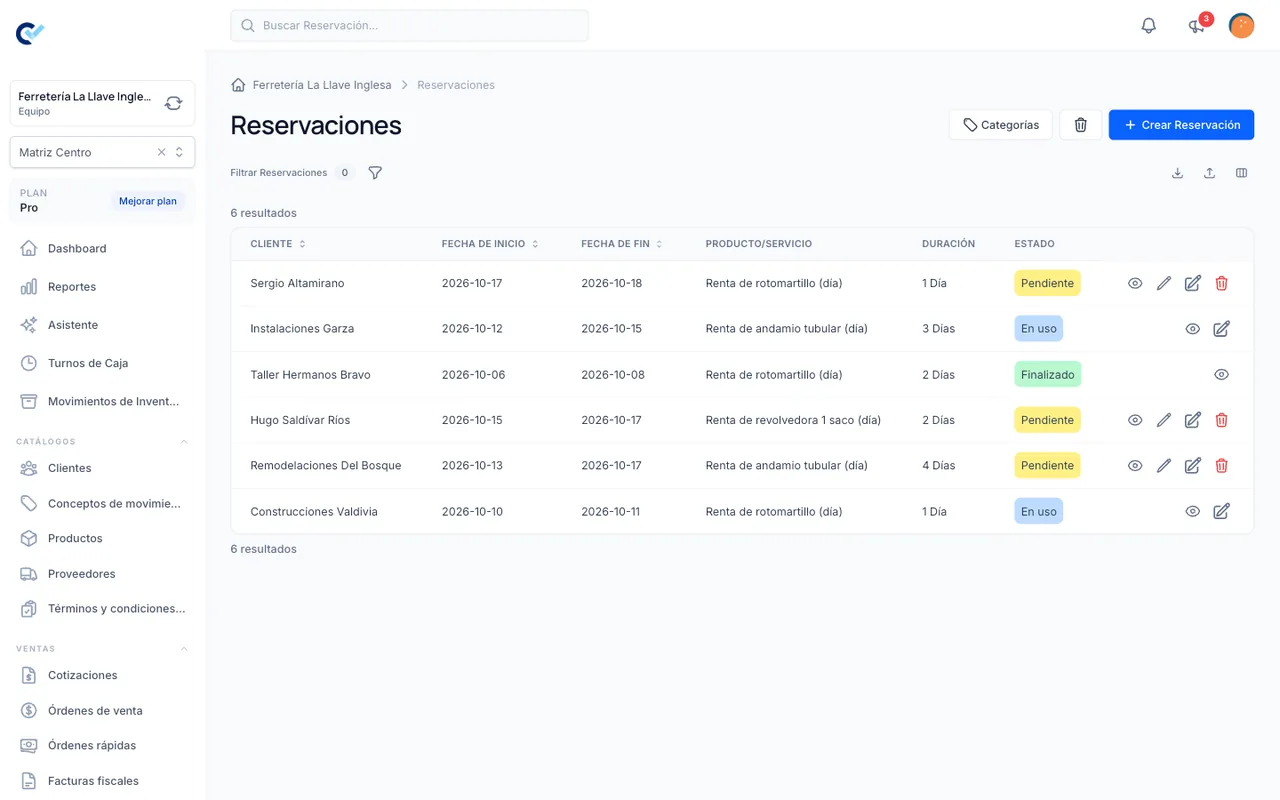Screen dimensions: 1280x800
Task: View Sergio Altamirano reservation details
Action: tap(1135, 283)
